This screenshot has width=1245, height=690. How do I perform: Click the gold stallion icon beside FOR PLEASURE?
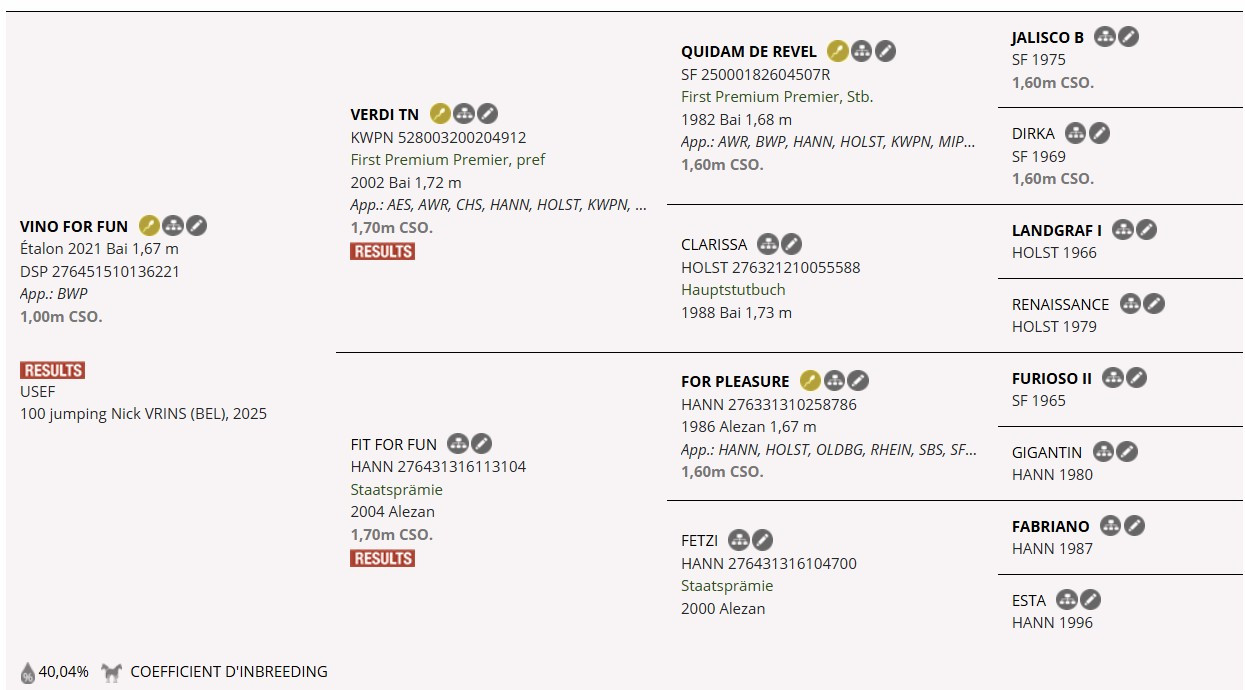pyautogui.click(x=810, y=381)
